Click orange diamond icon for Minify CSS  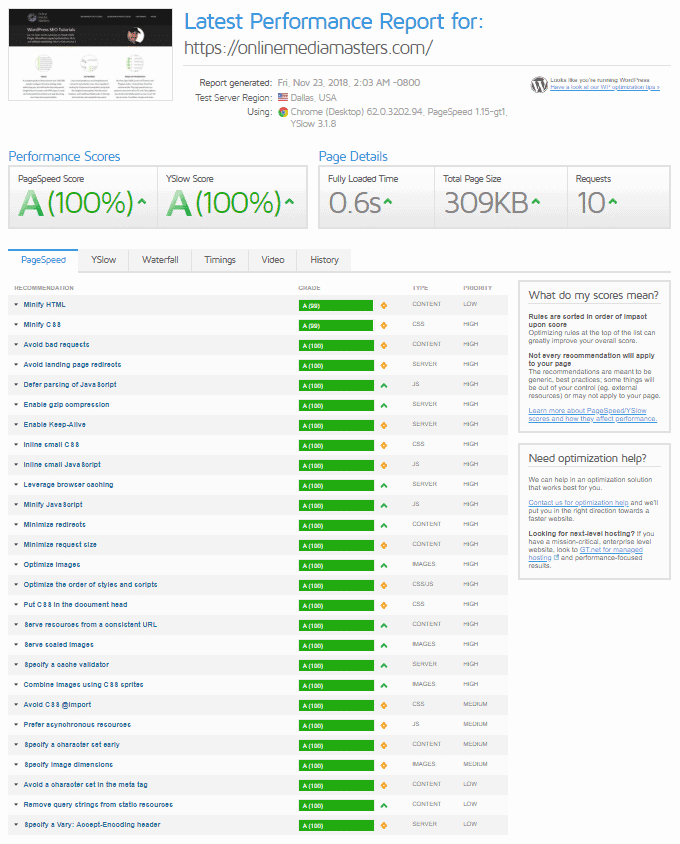tap(384, 326)
